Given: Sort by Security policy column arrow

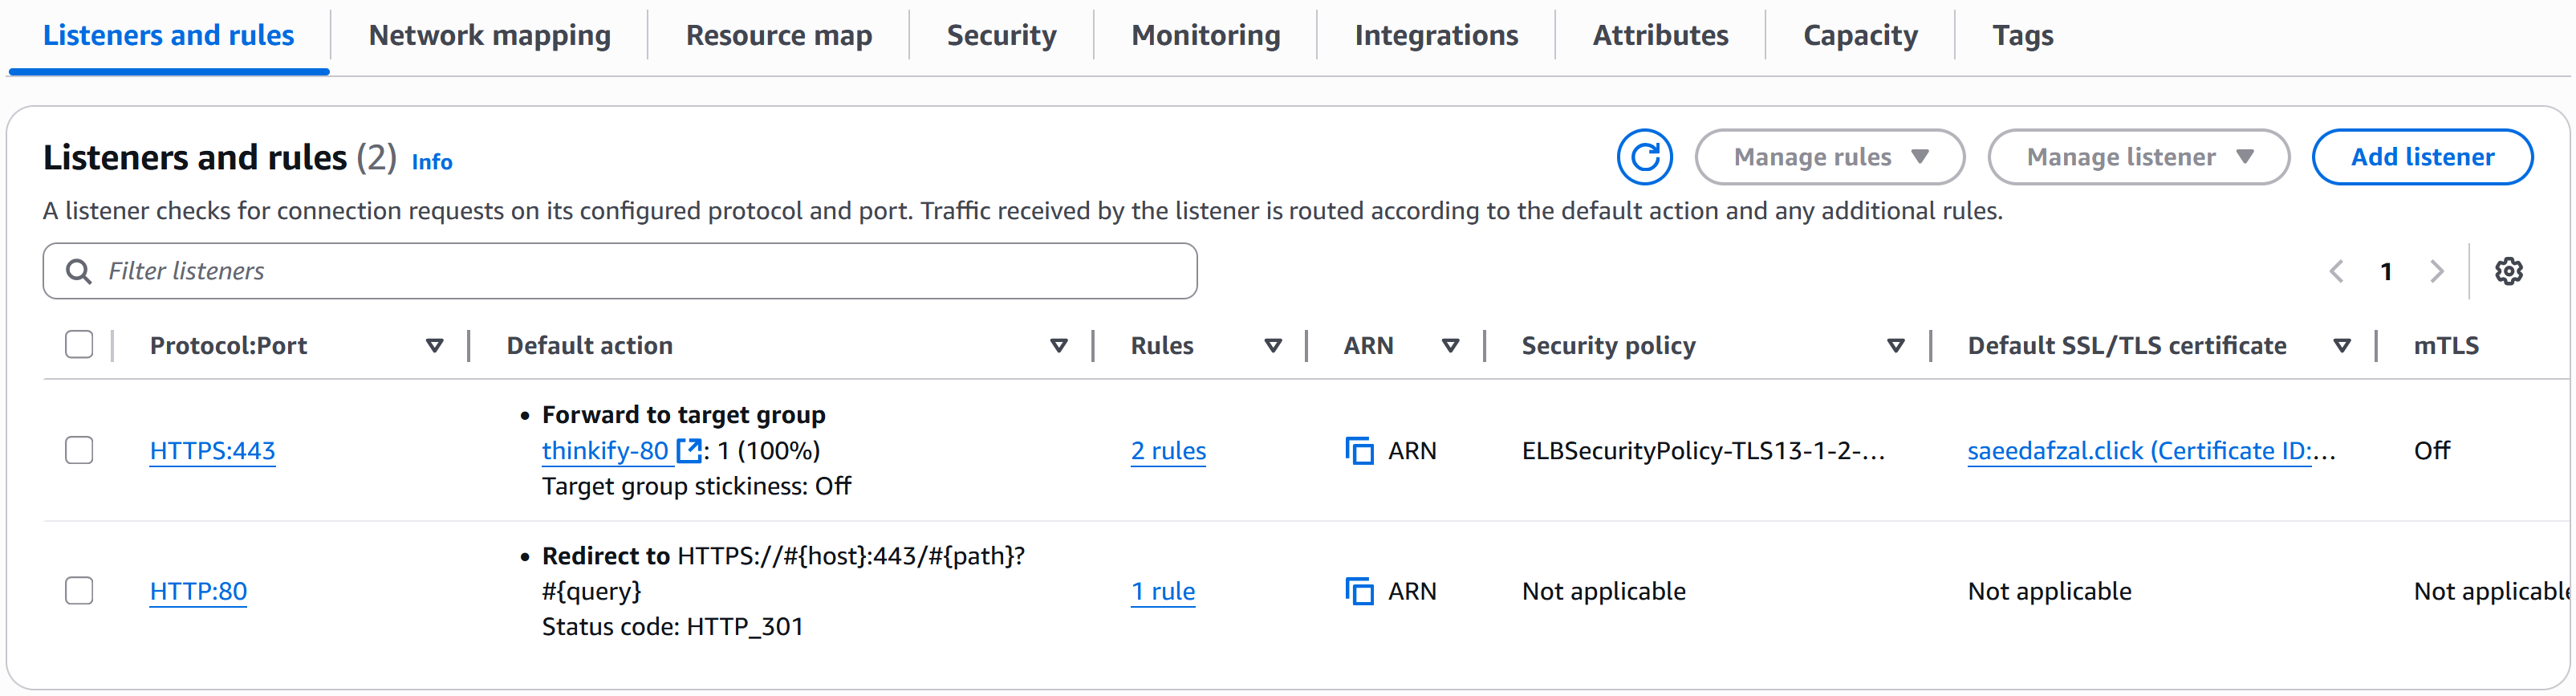Looking at the screenshot, I should (x=1895, y=346).
